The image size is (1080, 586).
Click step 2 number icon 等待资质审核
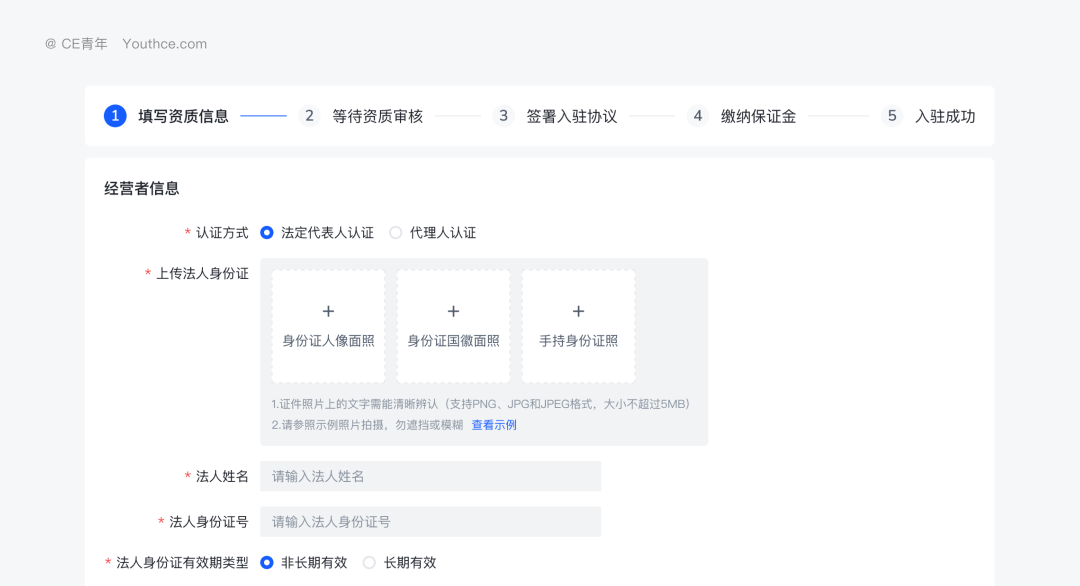310,116
